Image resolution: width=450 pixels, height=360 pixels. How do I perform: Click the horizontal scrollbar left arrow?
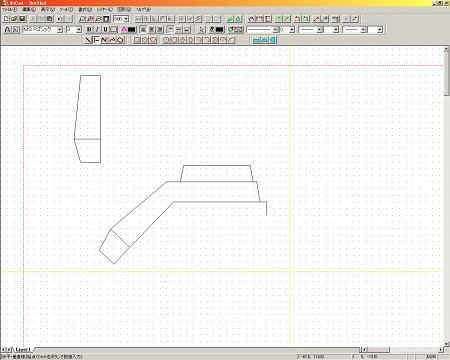pos(365,350)
